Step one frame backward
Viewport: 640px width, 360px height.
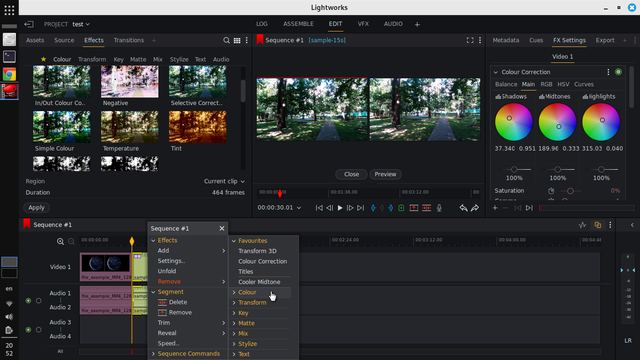(x=329, y=208)
